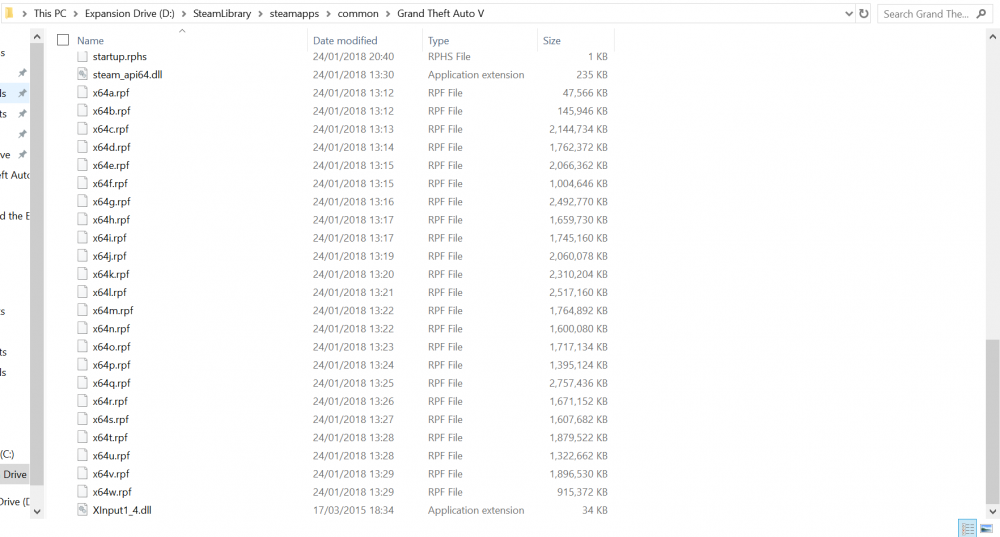The width and height of the screenshot is (1000, 537).
Task: Expand the chevron after steamapps
Action: (328, 13)
